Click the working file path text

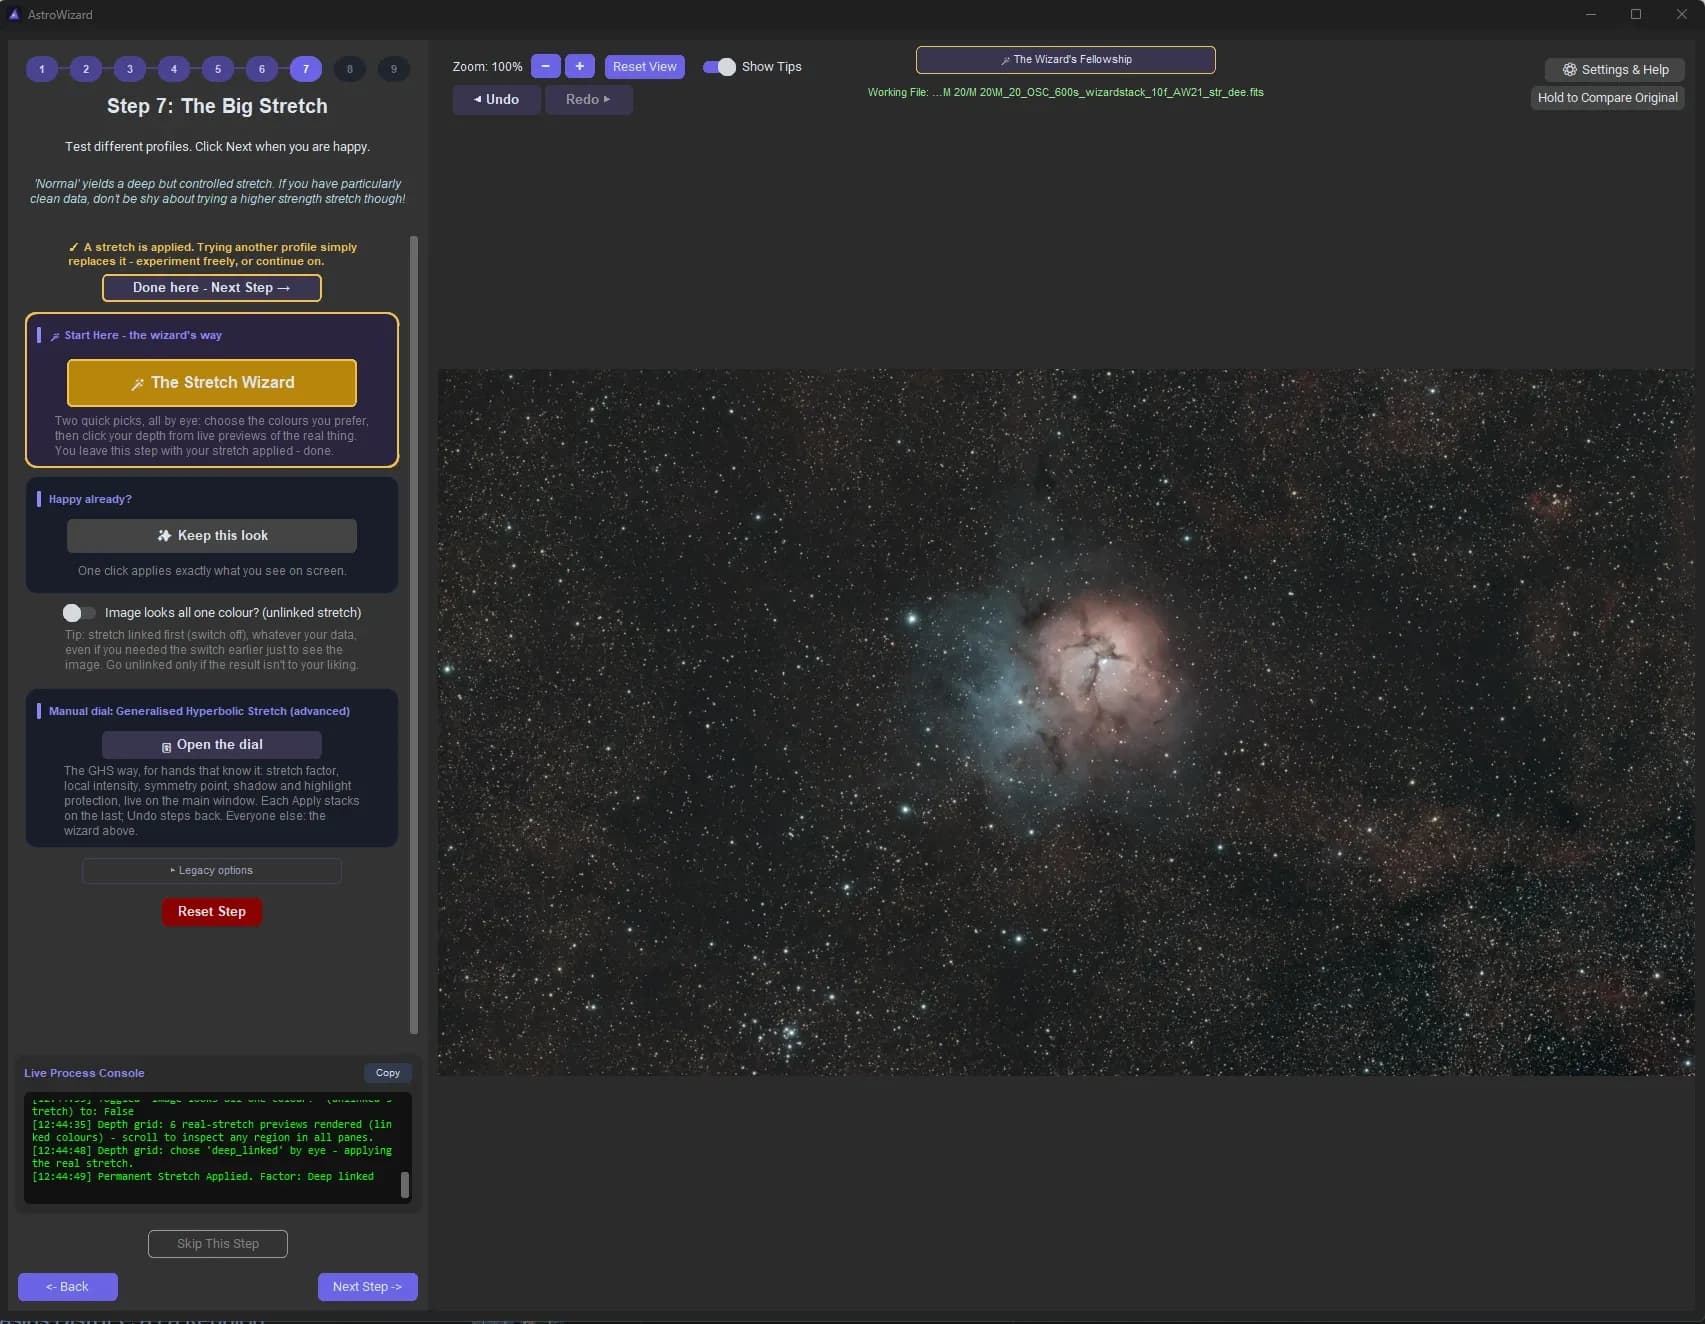1066,92
